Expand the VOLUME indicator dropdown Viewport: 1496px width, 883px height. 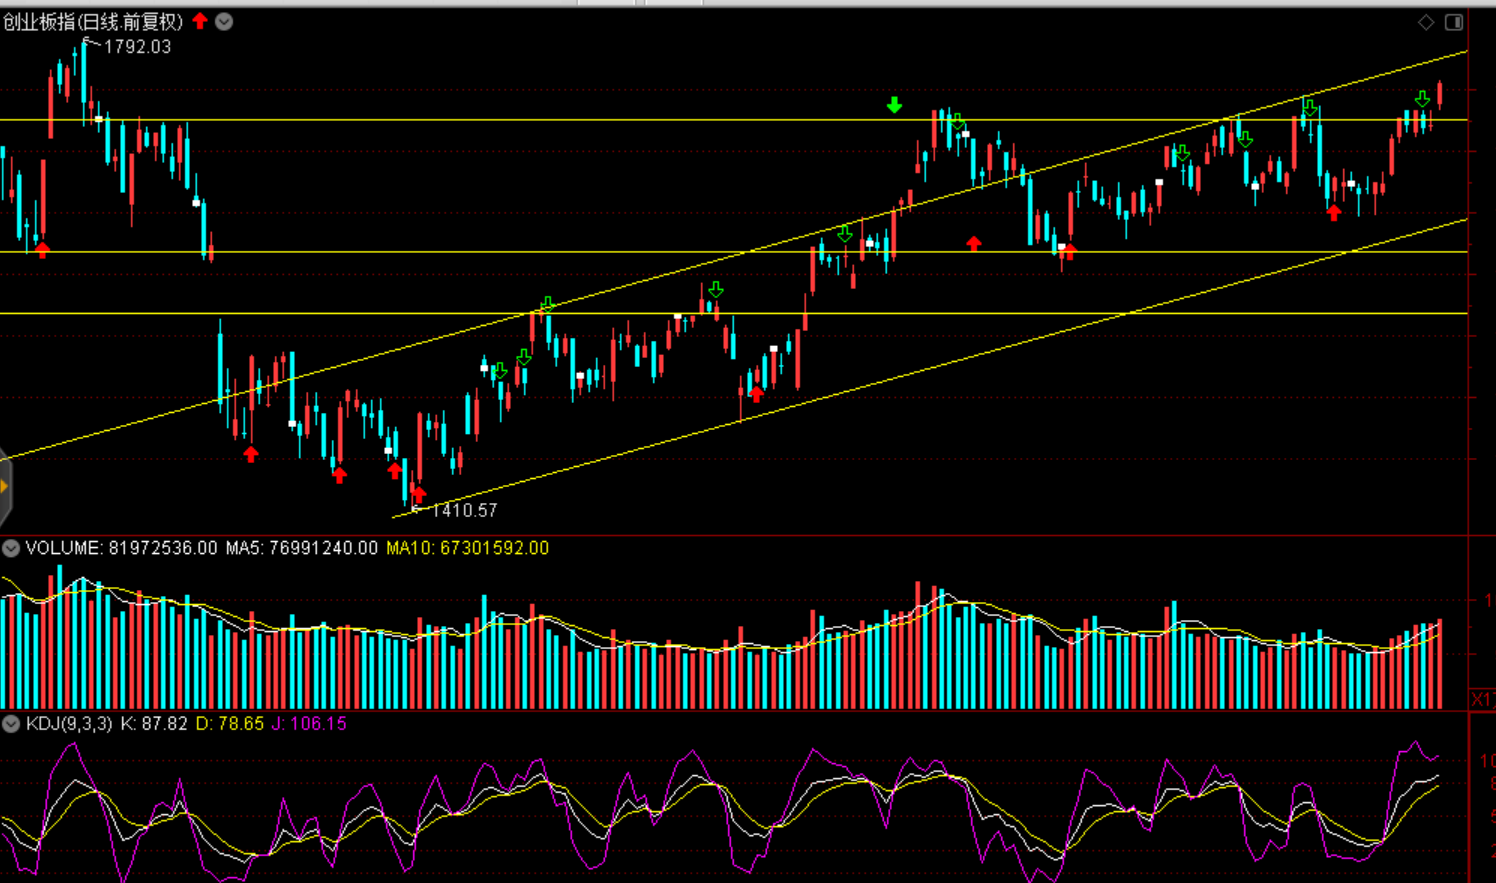[x=11, y=548]
